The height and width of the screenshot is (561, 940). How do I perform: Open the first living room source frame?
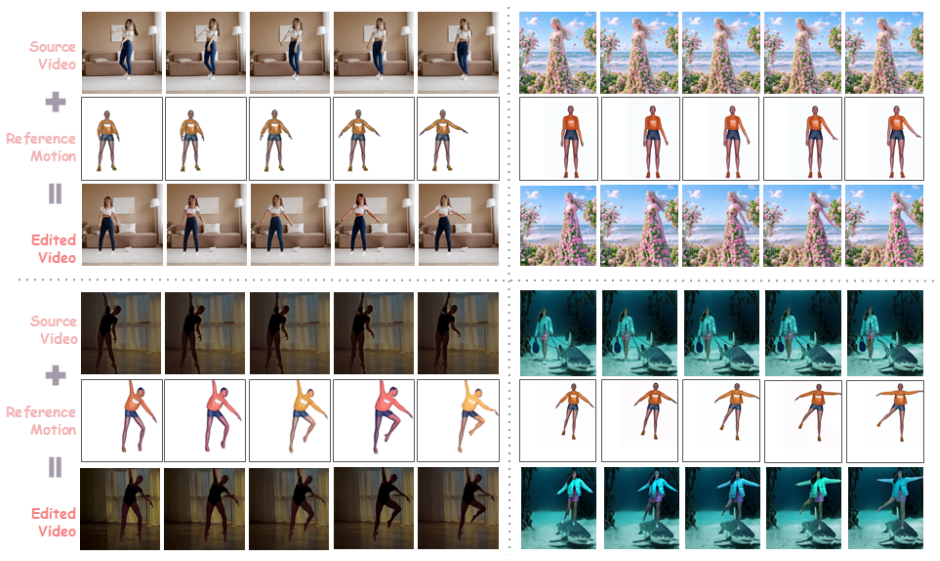coord(122,52)
